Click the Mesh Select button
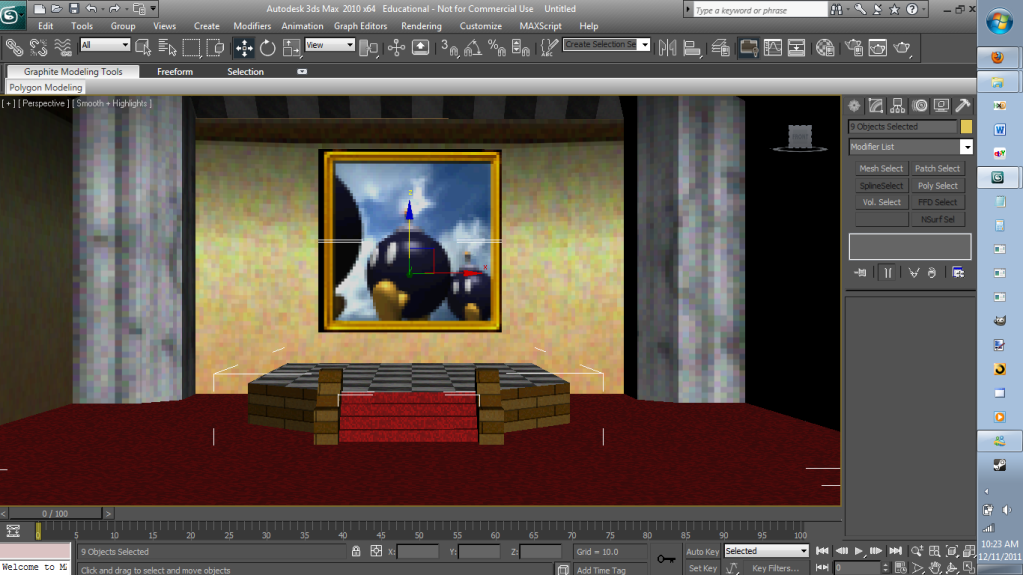 tap(881, 168)
